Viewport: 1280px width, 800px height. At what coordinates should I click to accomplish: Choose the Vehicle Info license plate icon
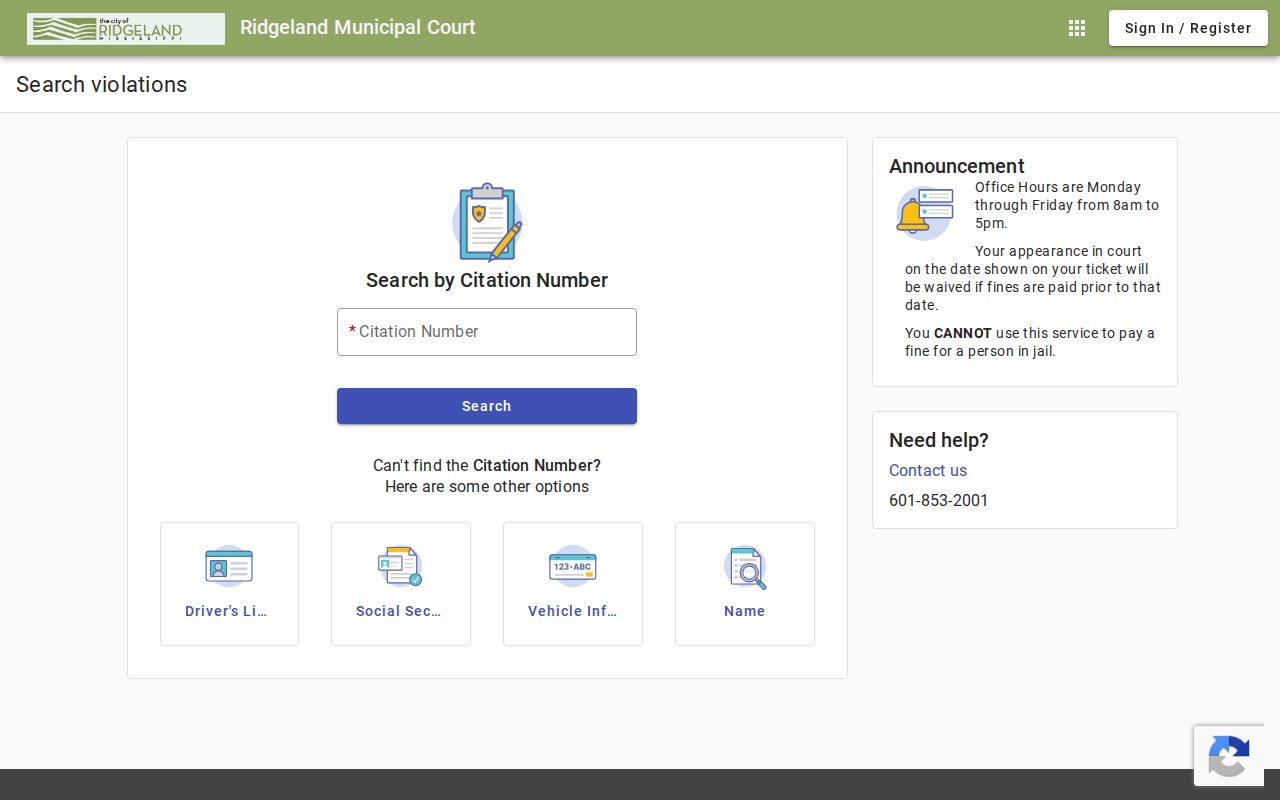573,566
